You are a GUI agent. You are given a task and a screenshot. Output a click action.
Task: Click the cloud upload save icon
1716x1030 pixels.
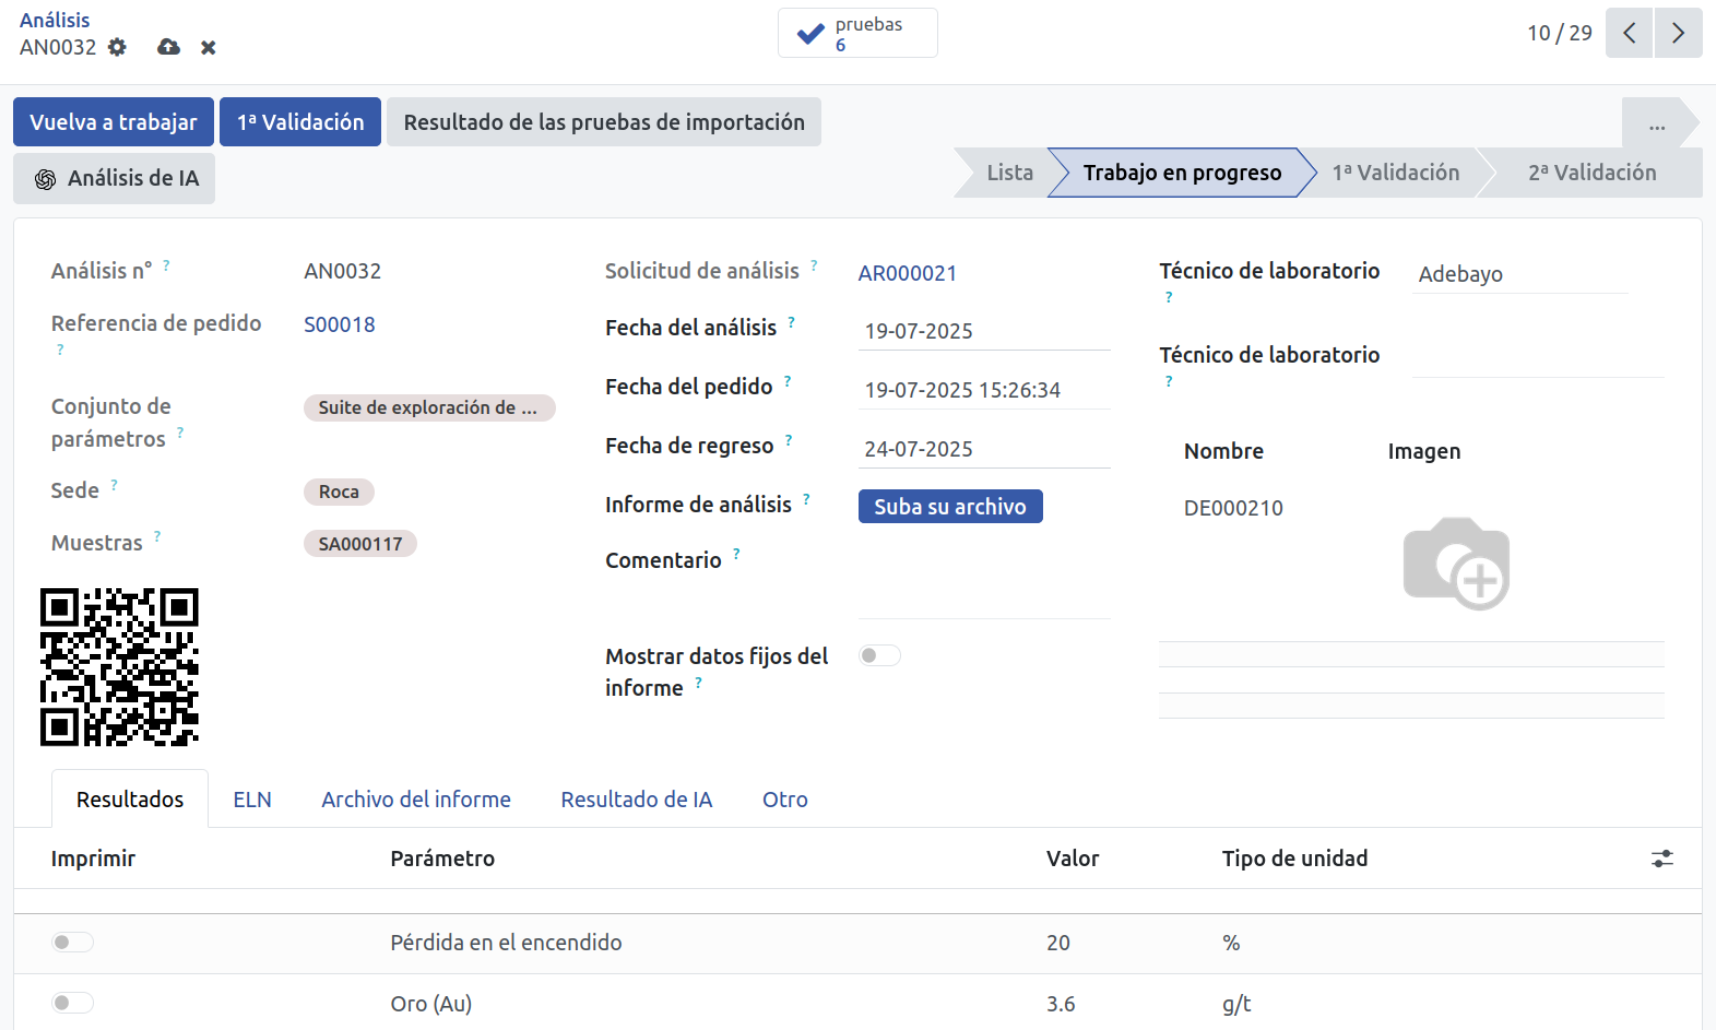[x=169, y=47]
